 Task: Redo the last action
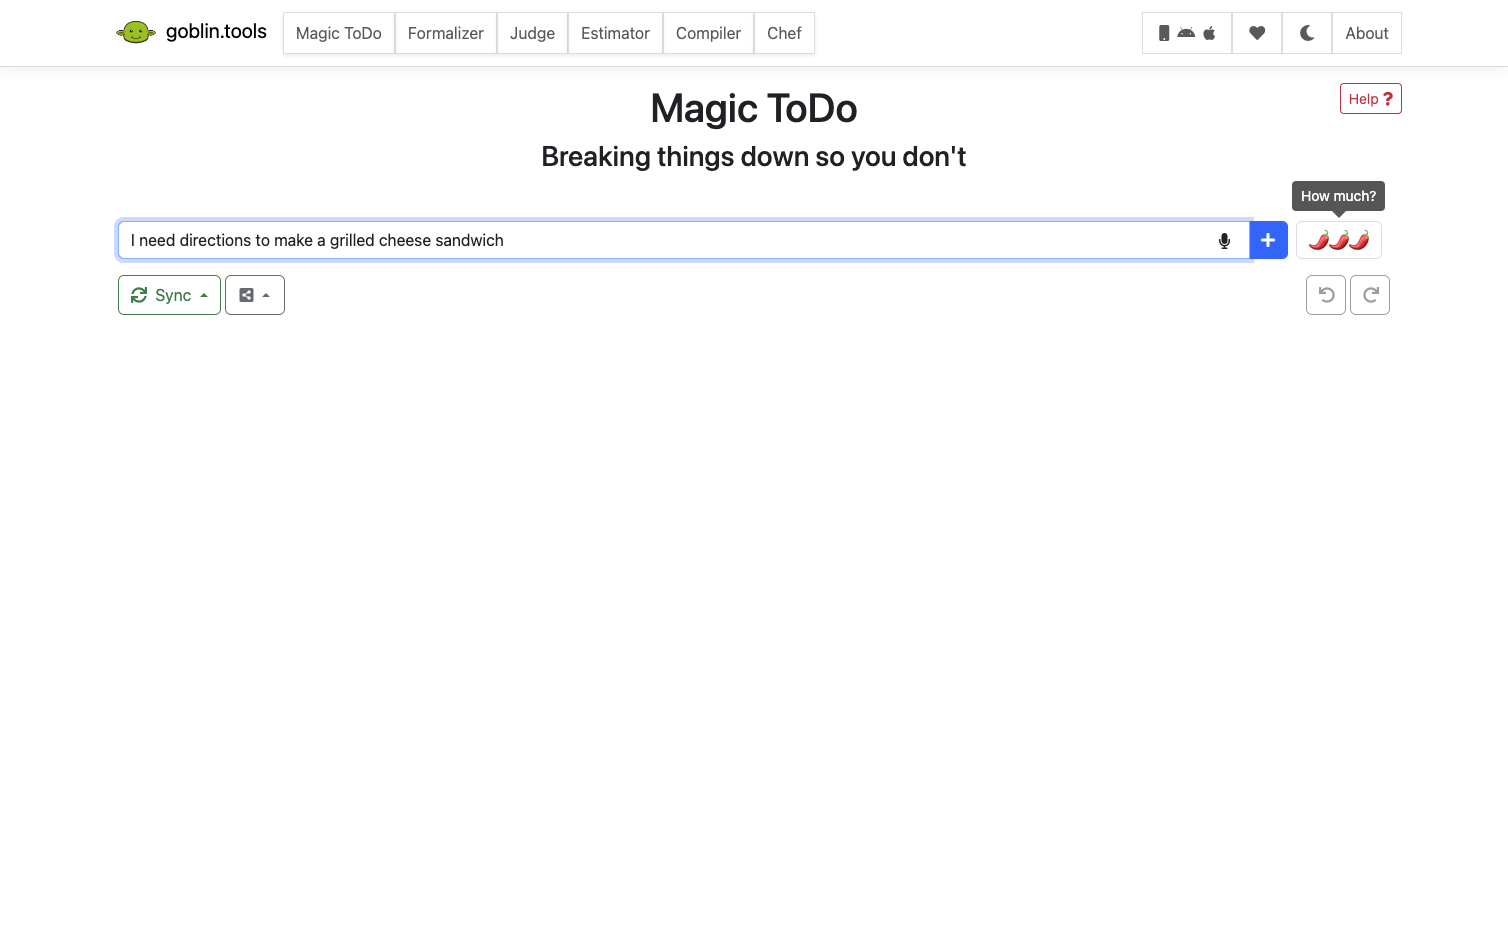pos(1370,295)
